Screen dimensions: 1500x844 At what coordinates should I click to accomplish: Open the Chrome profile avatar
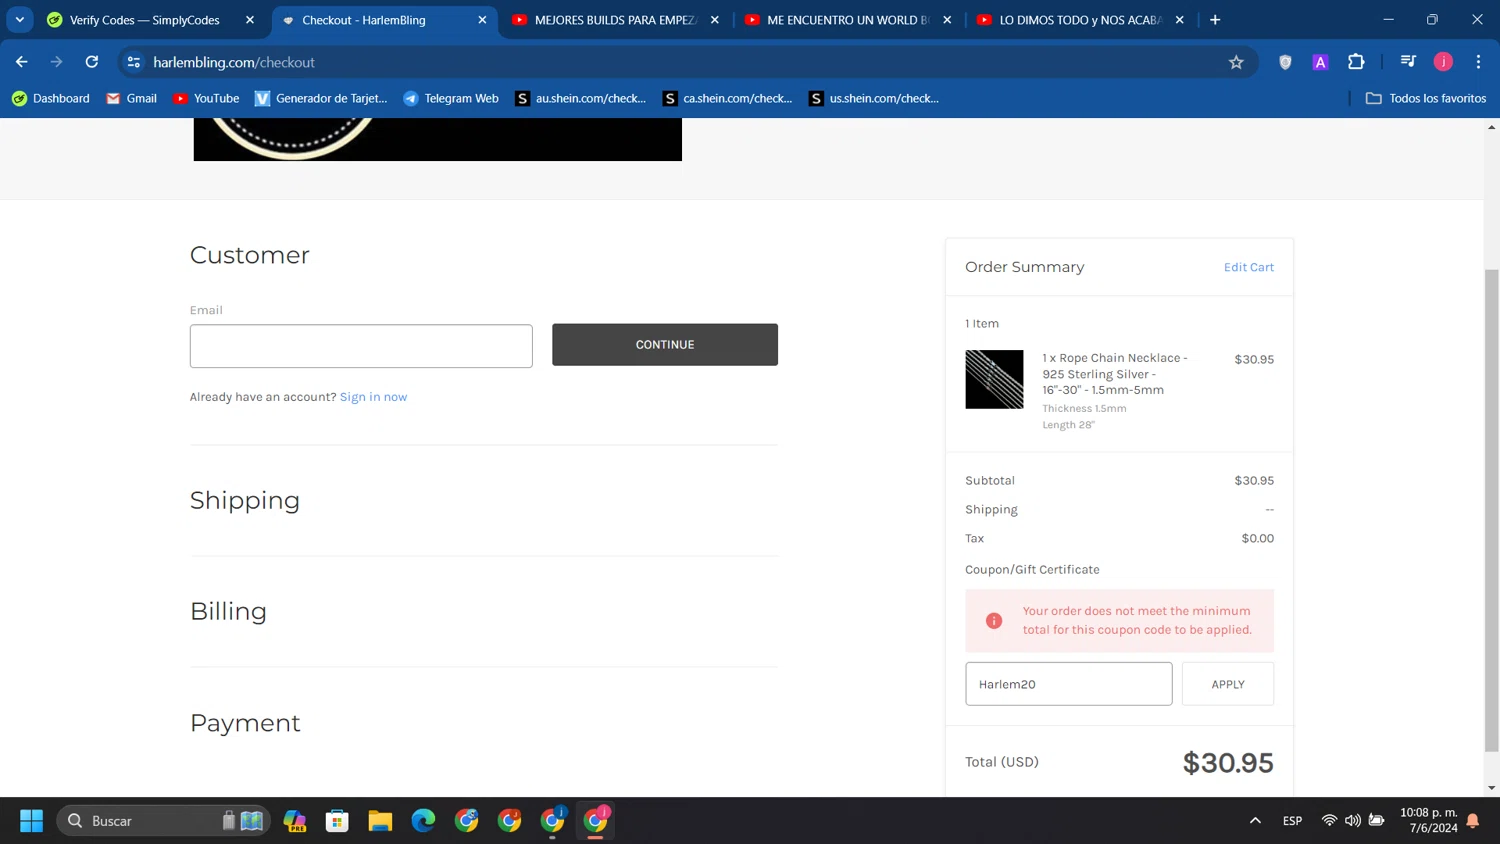[1443, 62]
